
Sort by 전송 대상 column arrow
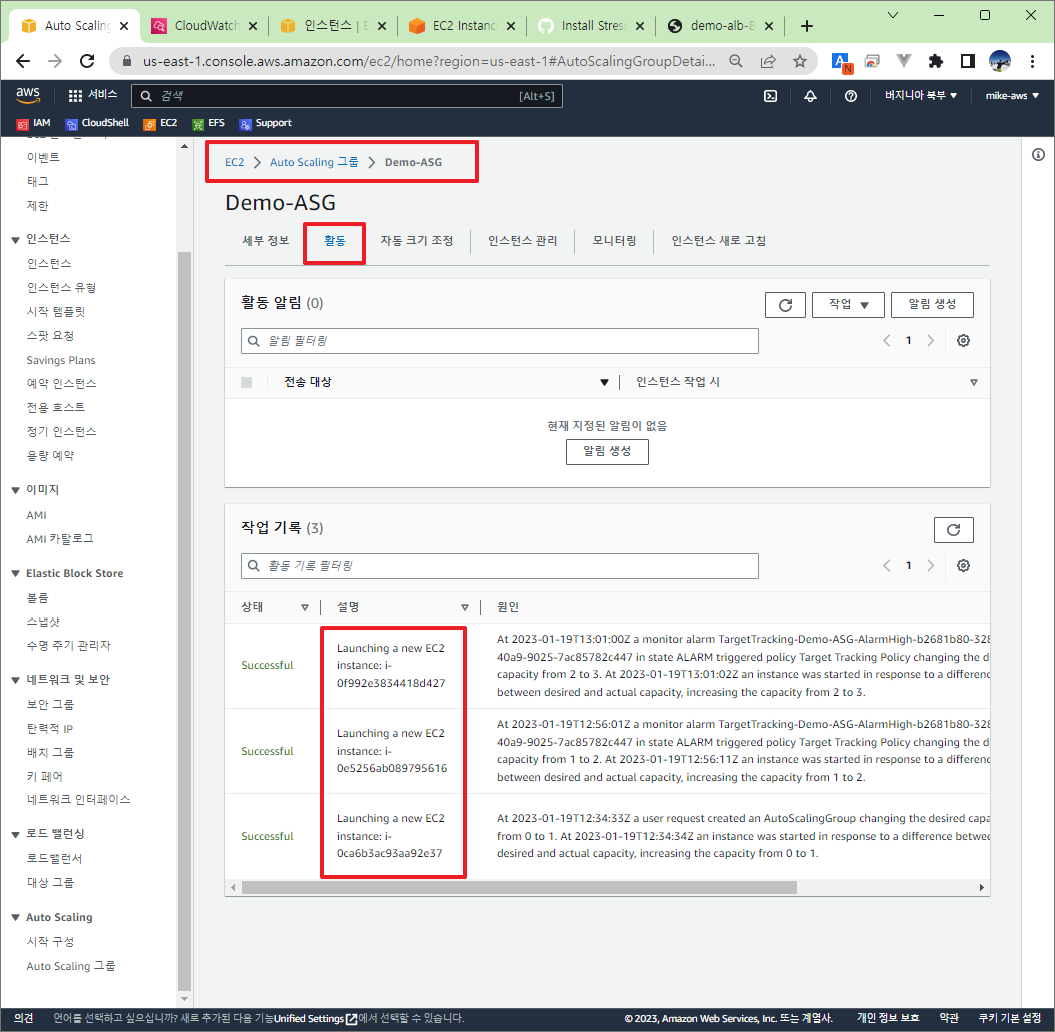click(604, 382)
